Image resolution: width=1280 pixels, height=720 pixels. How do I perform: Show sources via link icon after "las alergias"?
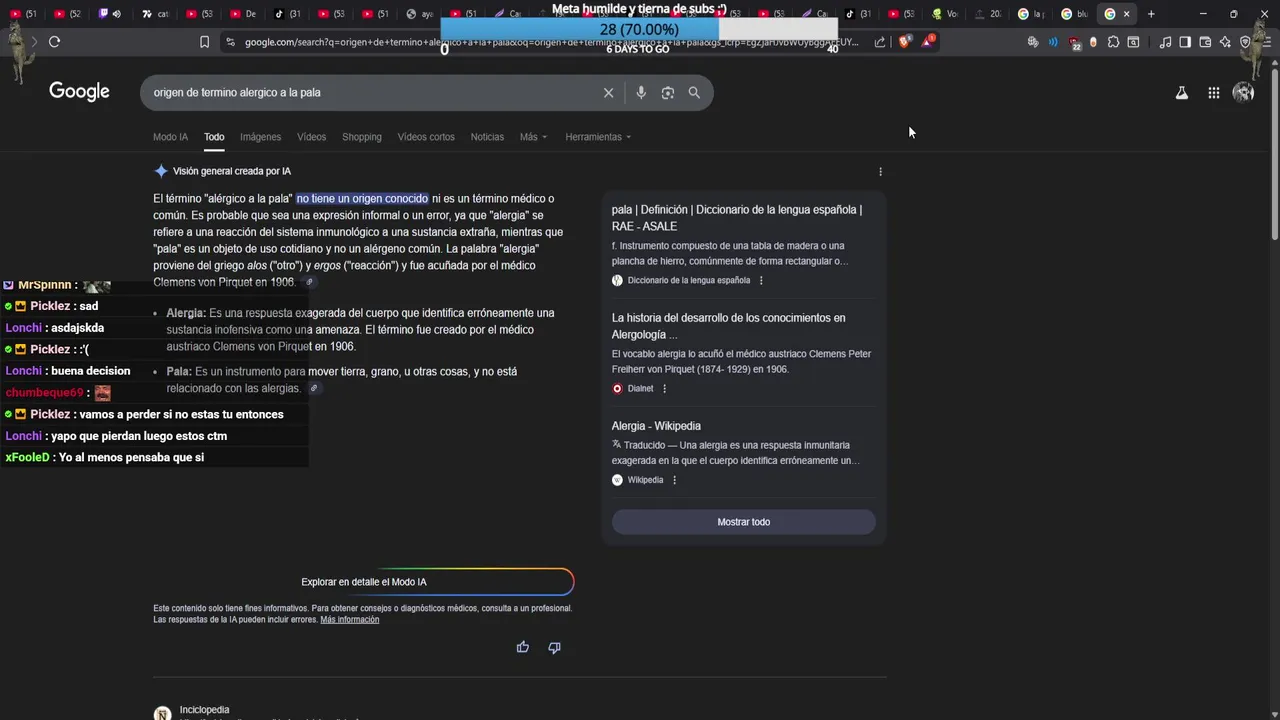point(314,388)
